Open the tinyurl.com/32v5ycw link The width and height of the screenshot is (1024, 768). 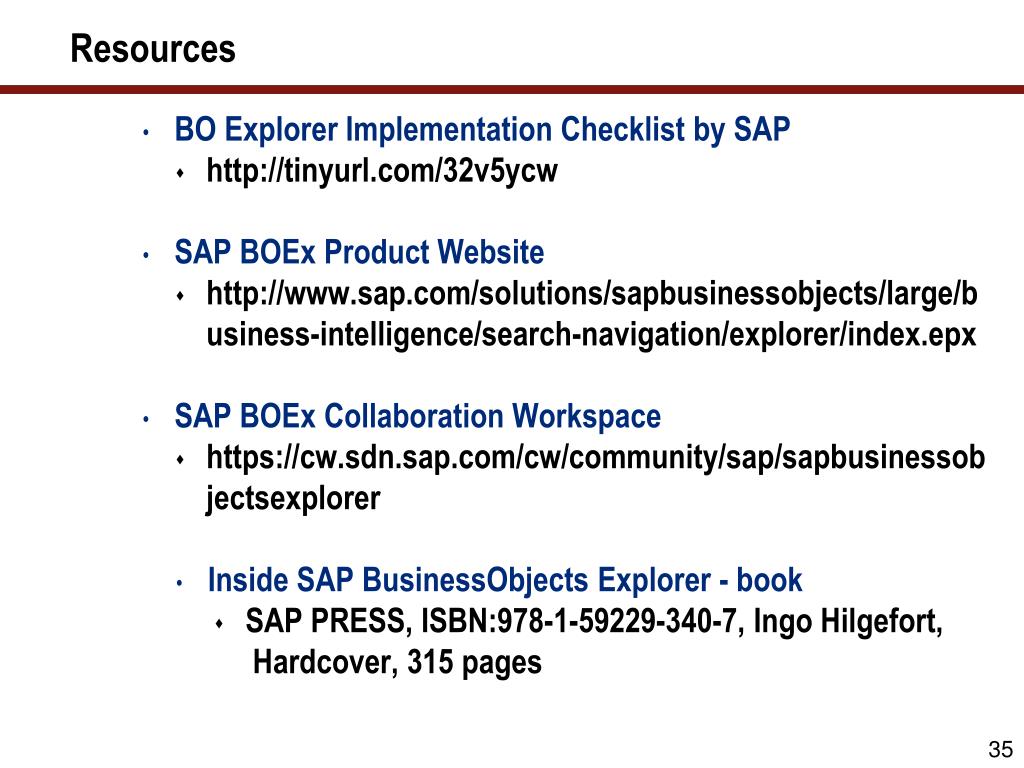coord(382,171)
